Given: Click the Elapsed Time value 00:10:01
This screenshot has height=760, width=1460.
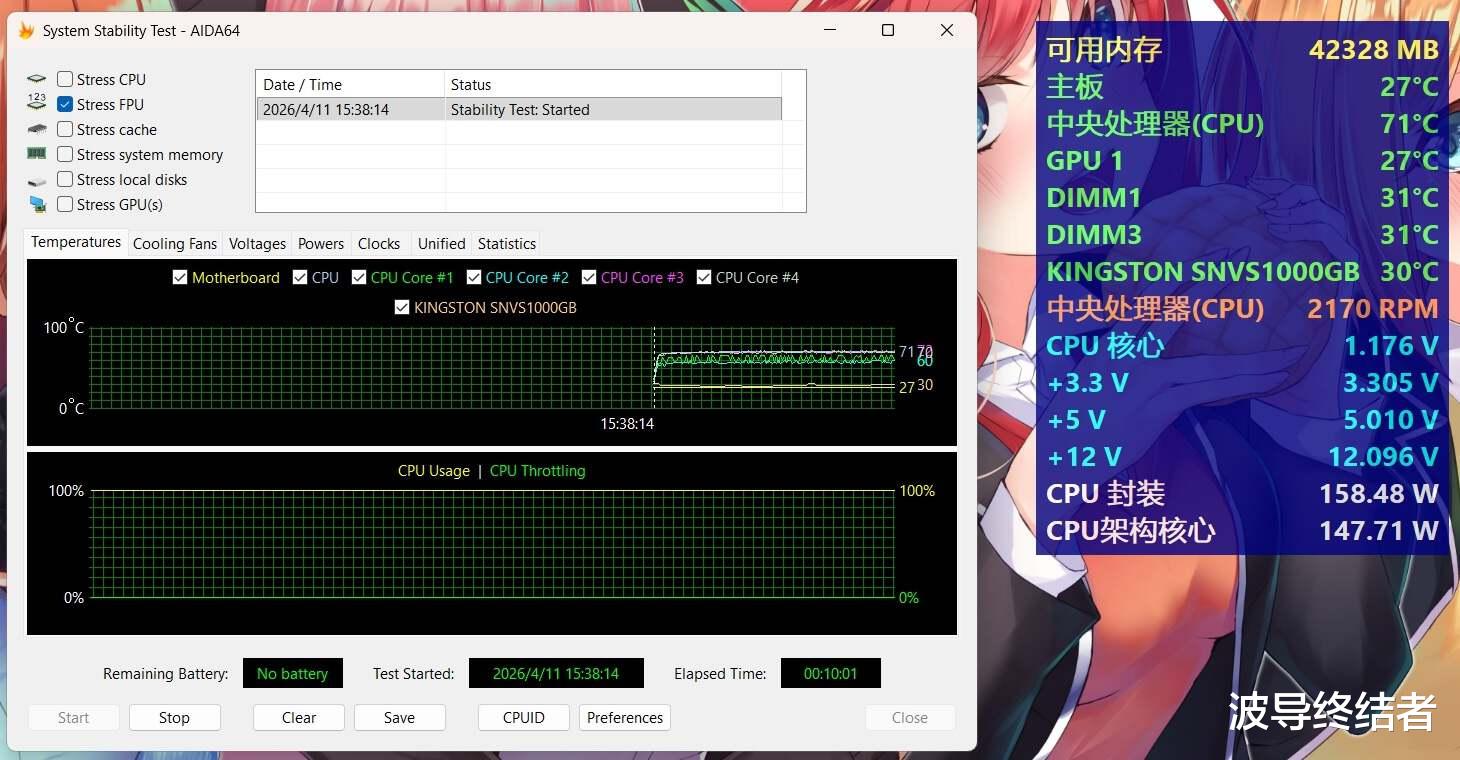Looking at the screenshot, I should coord(831,673).
